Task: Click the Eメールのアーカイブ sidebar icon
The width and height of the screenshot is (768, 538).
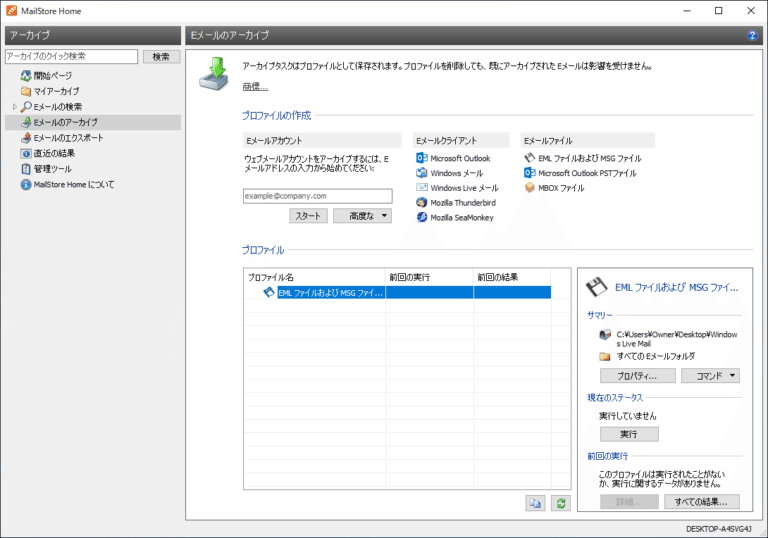Action: pos(26,122)
